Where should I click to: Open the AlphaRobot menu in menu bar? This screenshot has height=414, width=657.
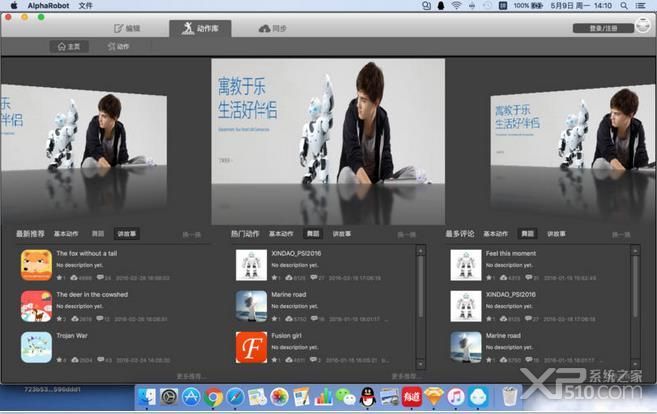(x=49, y=5)
